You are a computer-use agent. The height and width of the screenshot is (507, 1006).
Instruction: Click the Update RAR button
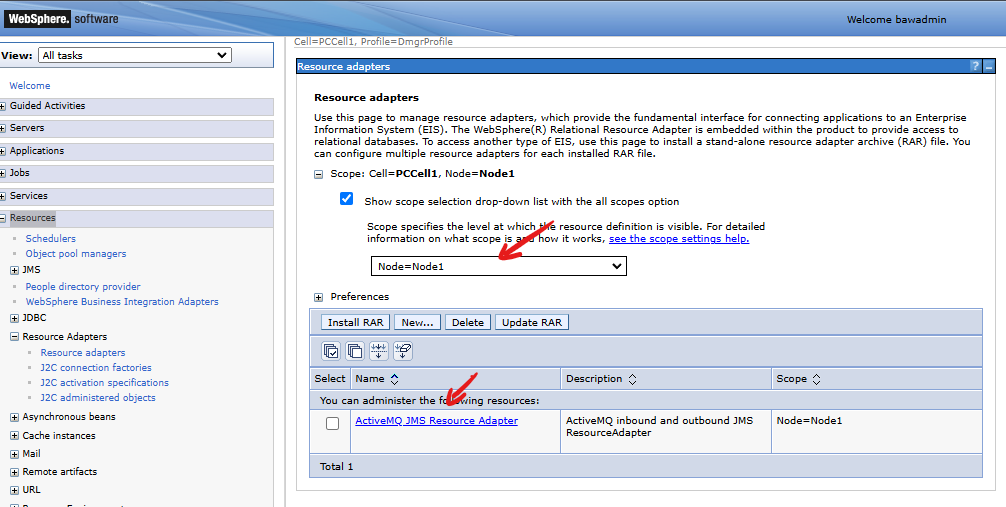pyautogui.click(x=532, y=322)
